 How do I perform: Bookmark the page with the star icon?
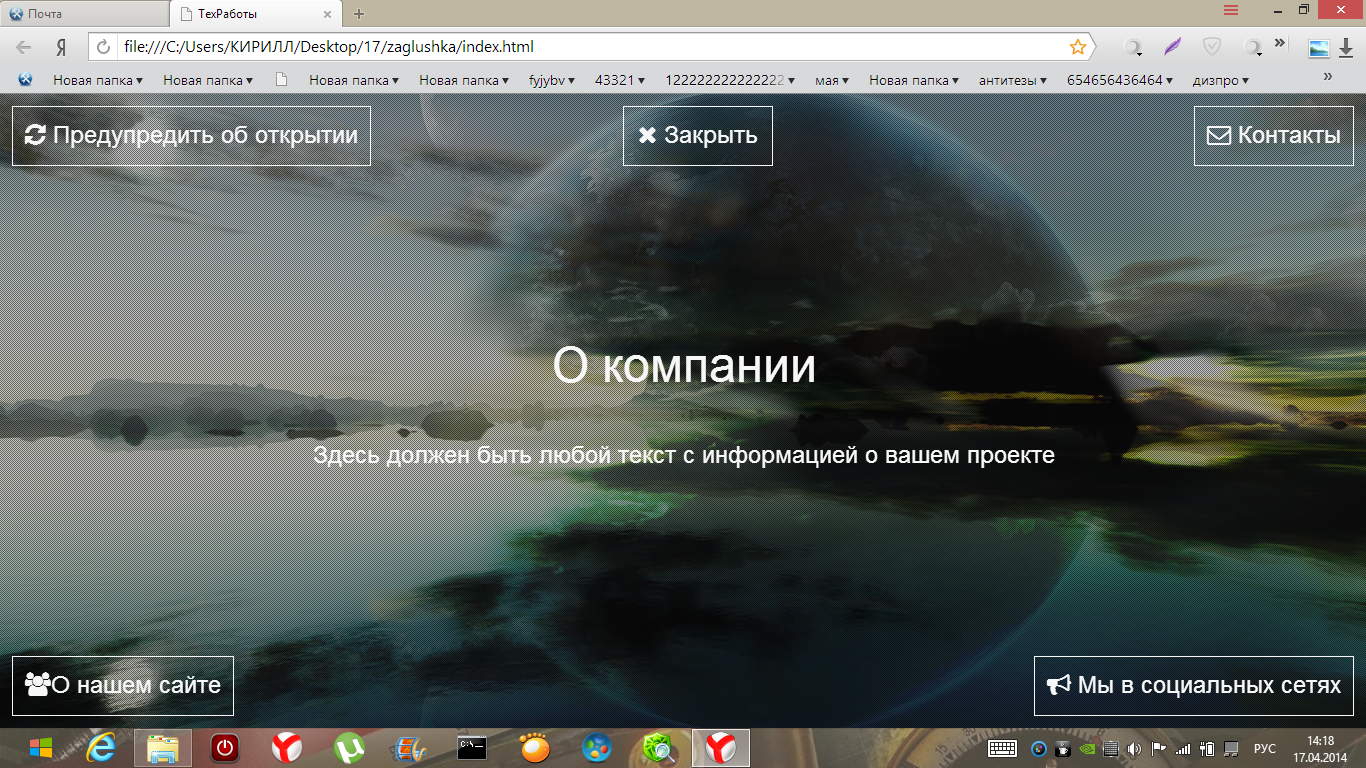pyautogui.click(x=1078, y=47)
